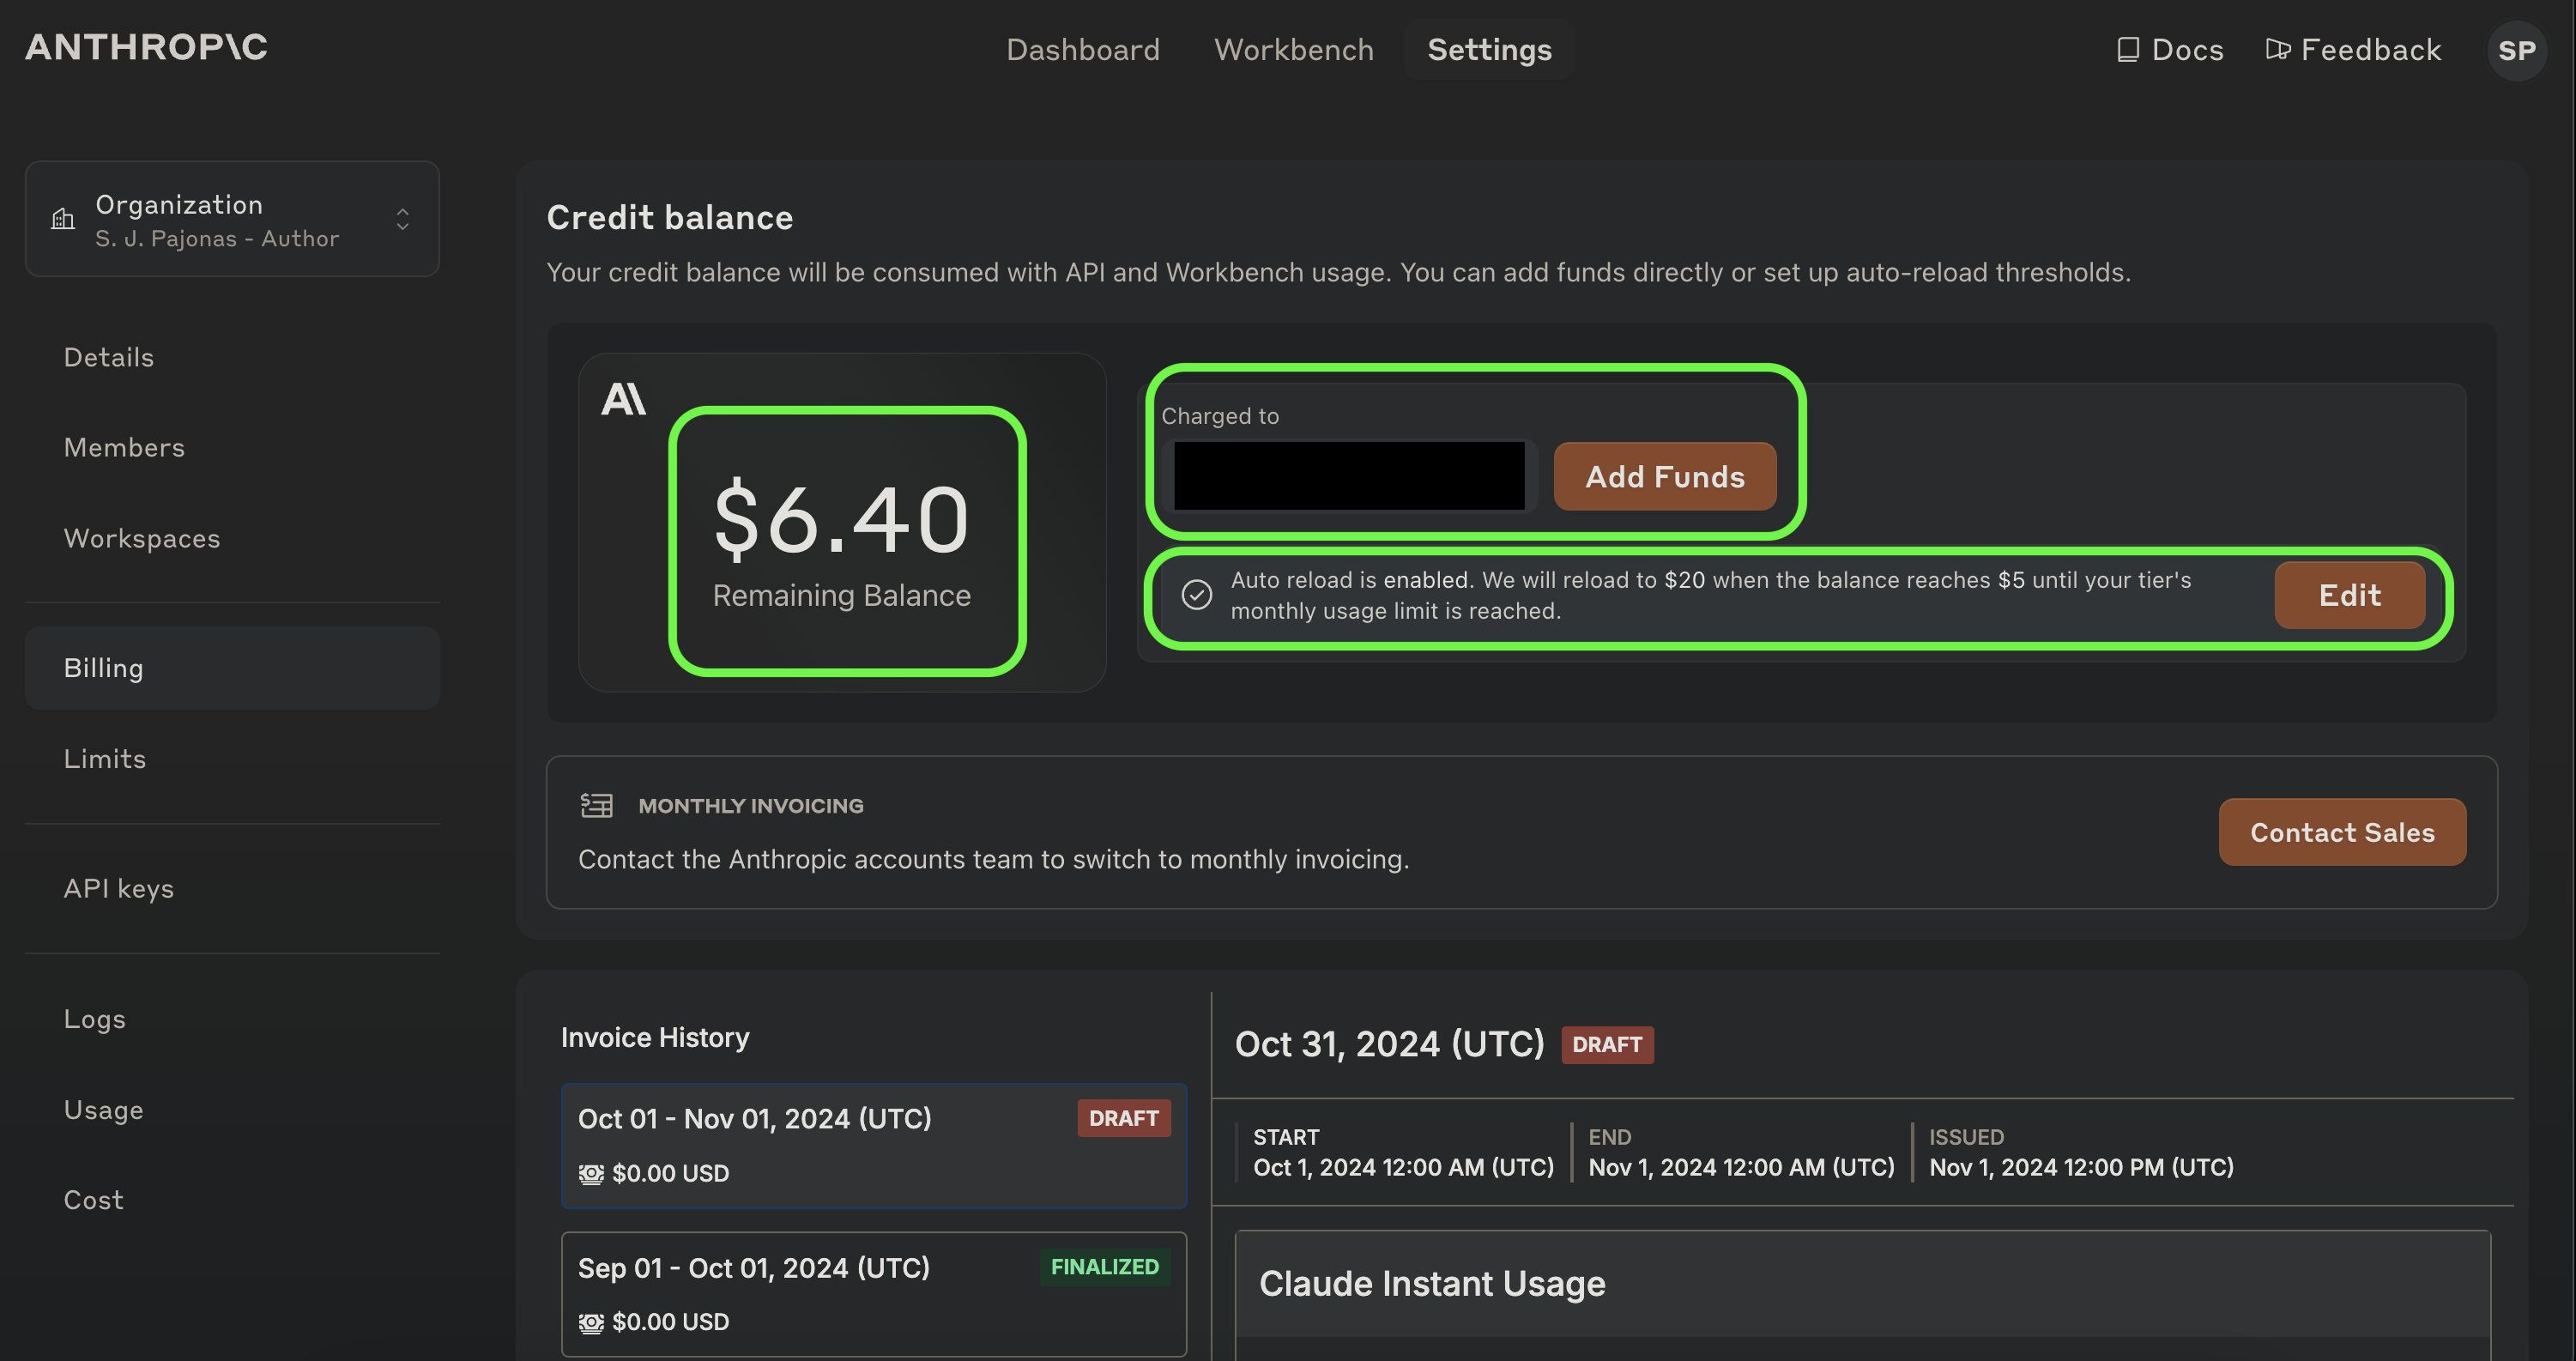Expand the Organization selector dropdown
Screen dimensions: 2576x1361
pyautogui.click(x=232, y=219)
